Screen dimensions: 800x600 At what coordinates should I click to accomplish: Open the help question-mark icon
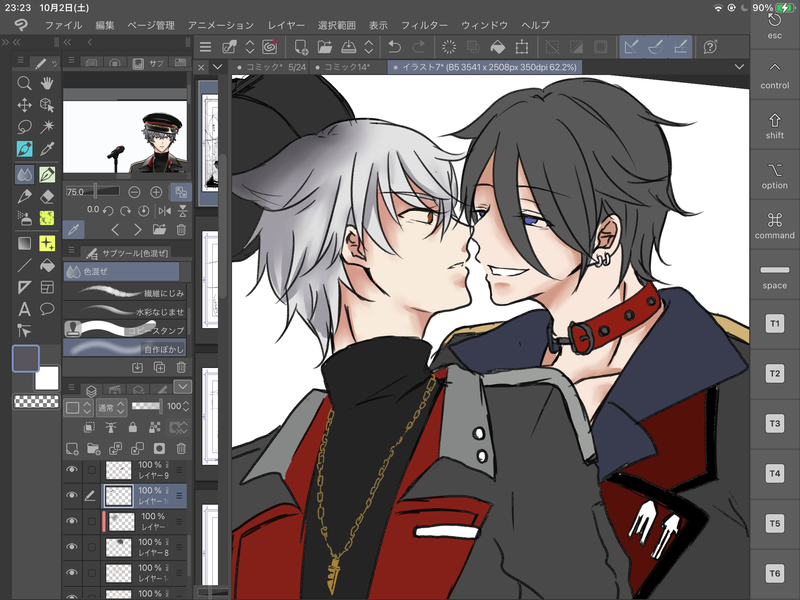coord(710,47)
